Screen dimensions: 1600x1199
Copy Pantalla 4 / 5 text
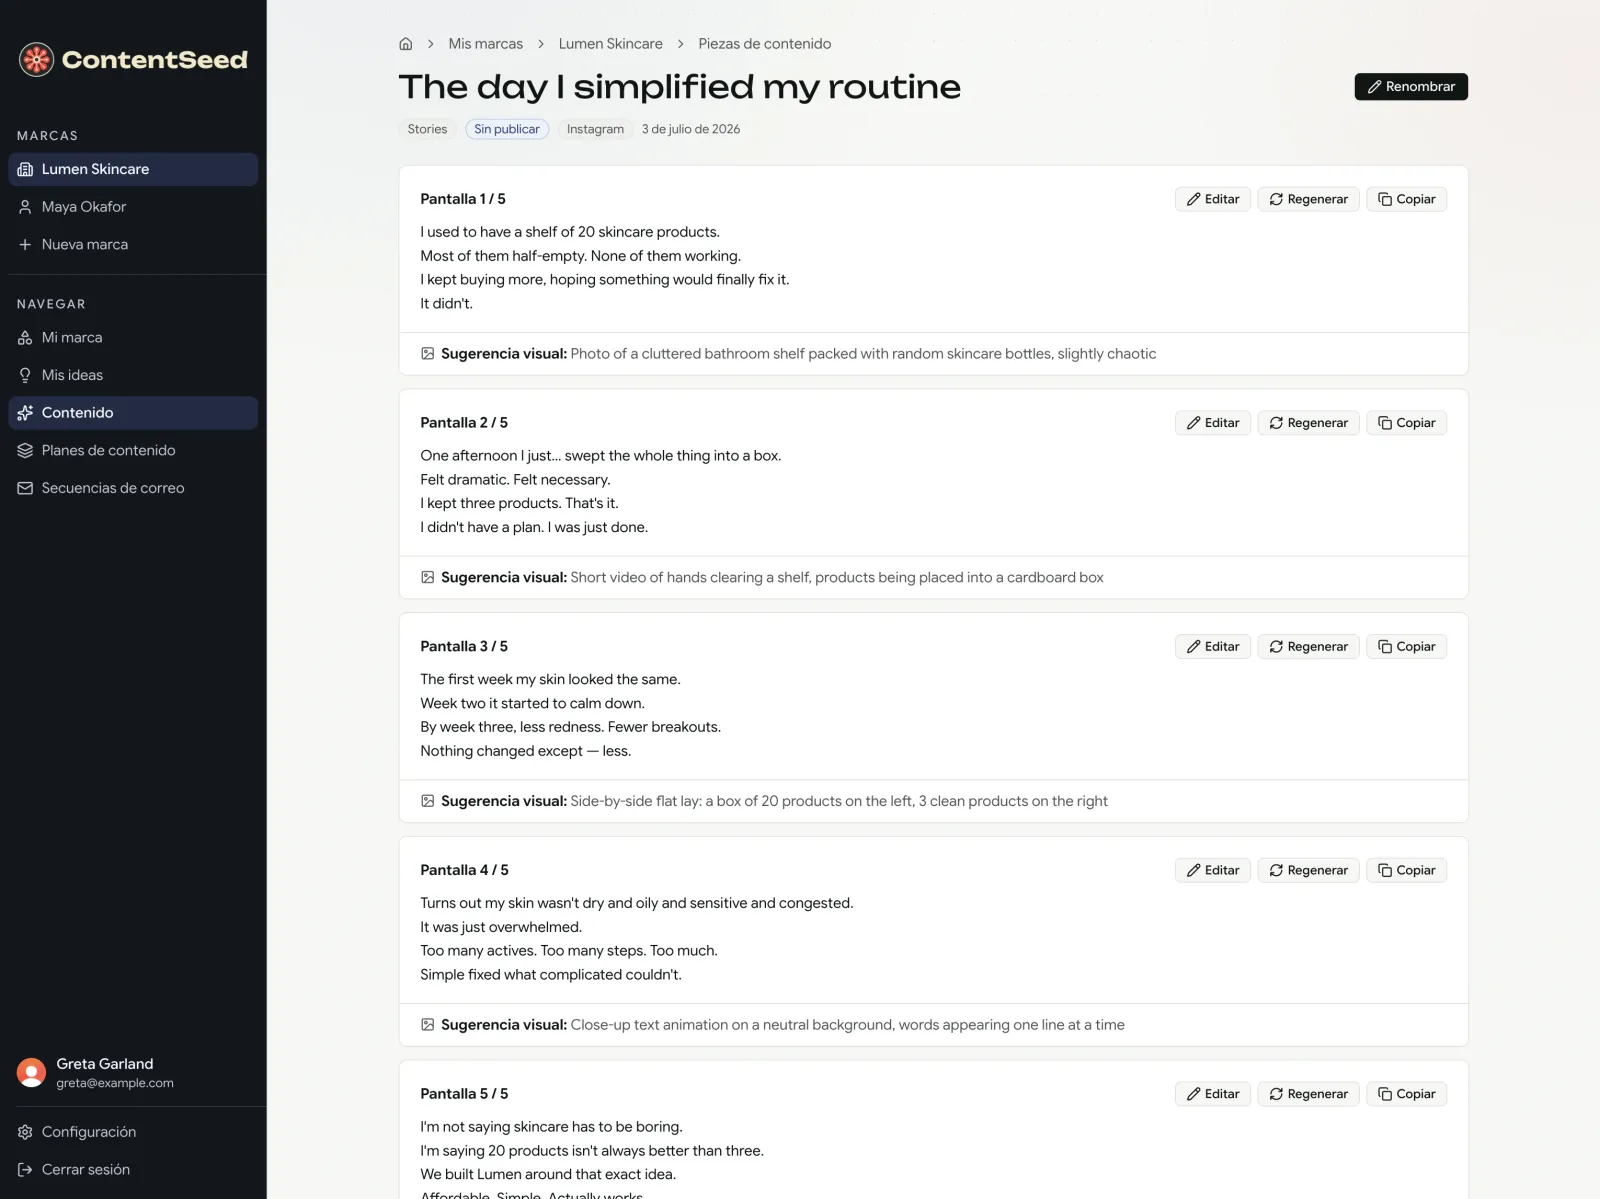(1406, 871)
